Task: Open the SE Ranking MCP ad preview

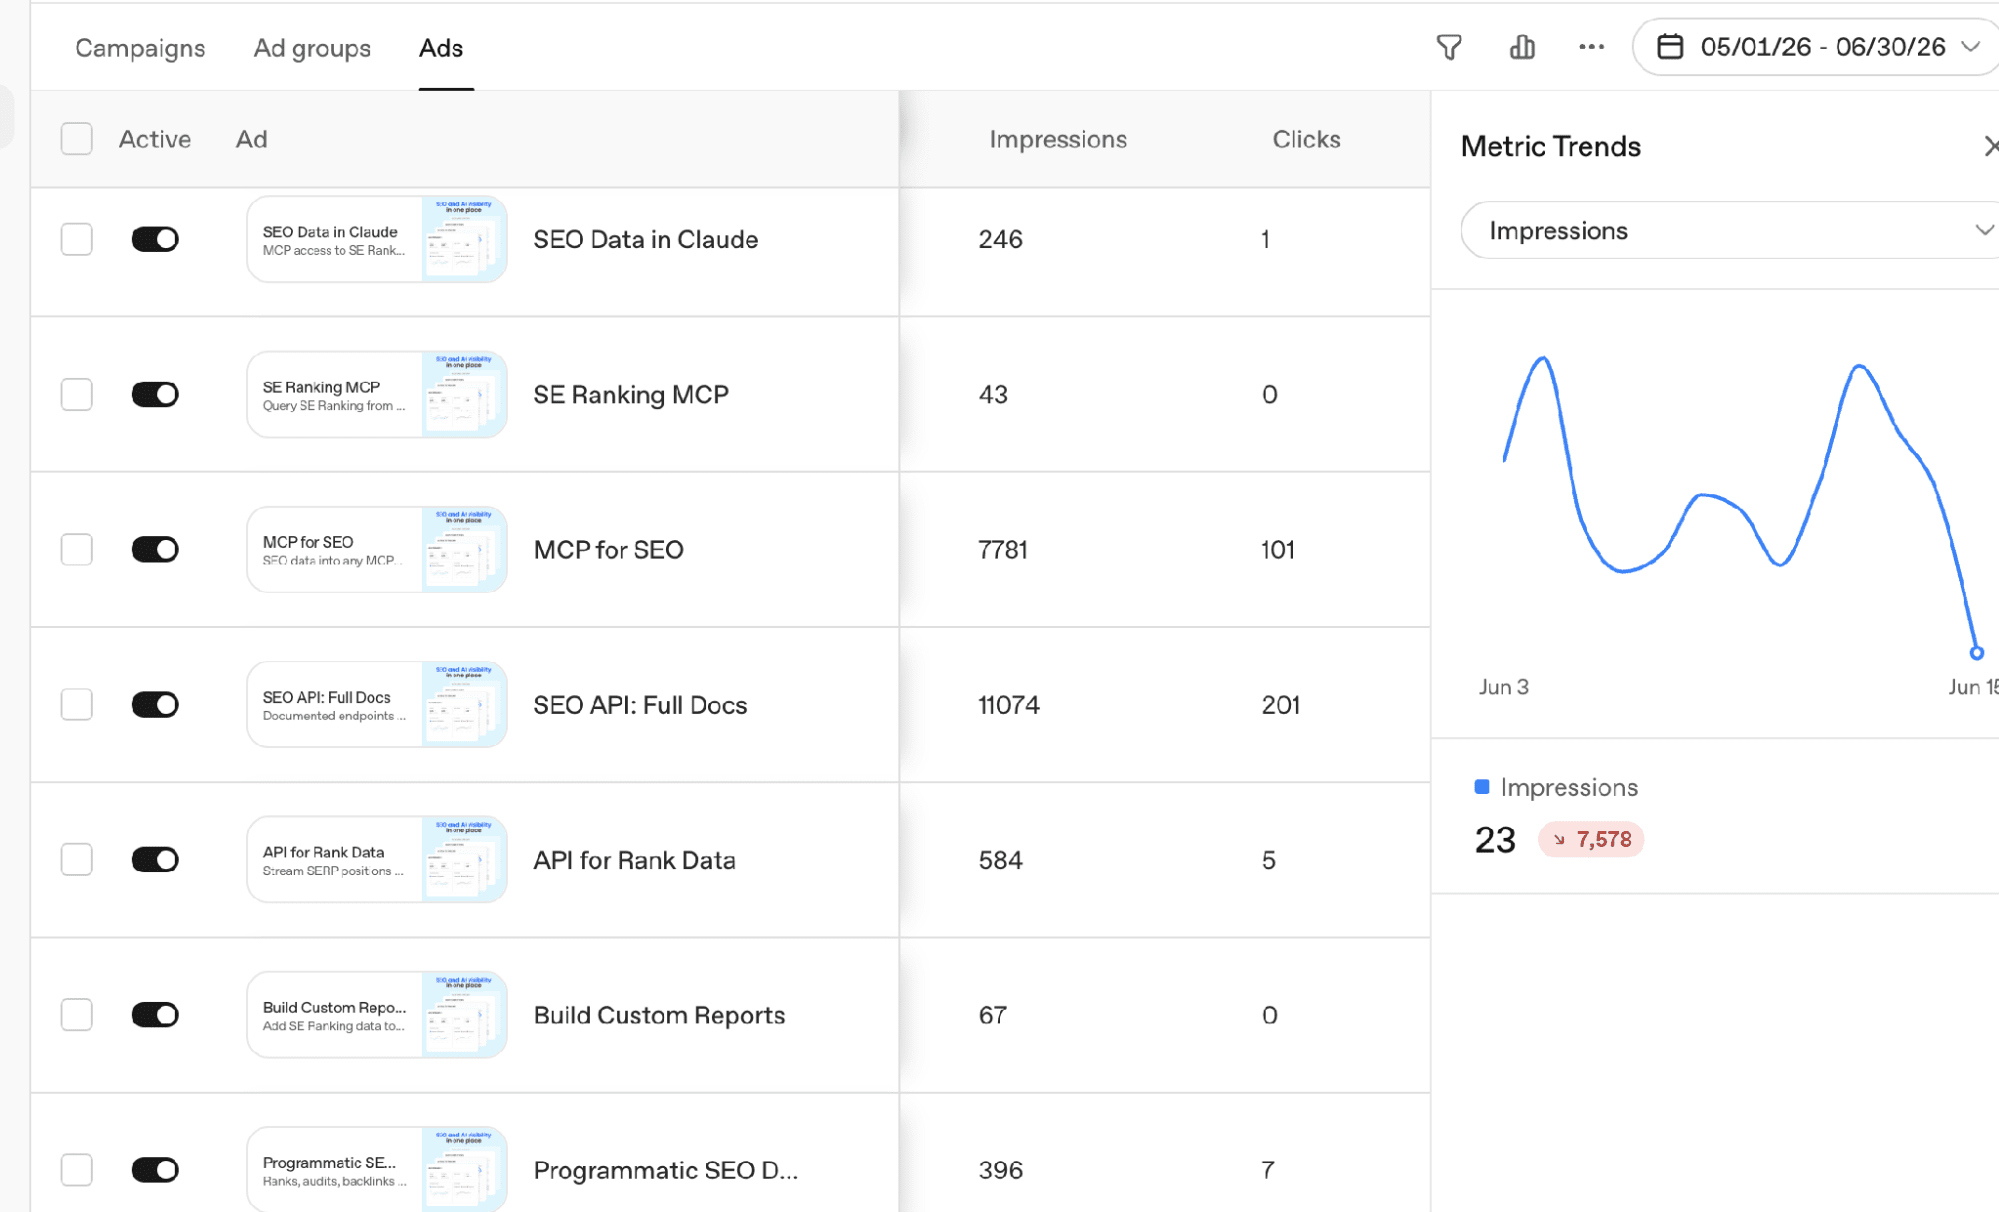Action: coord(377,394)
